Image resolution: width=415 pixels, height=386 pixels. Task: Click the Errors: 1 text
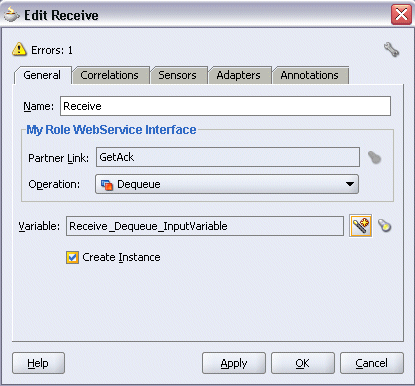52,50
